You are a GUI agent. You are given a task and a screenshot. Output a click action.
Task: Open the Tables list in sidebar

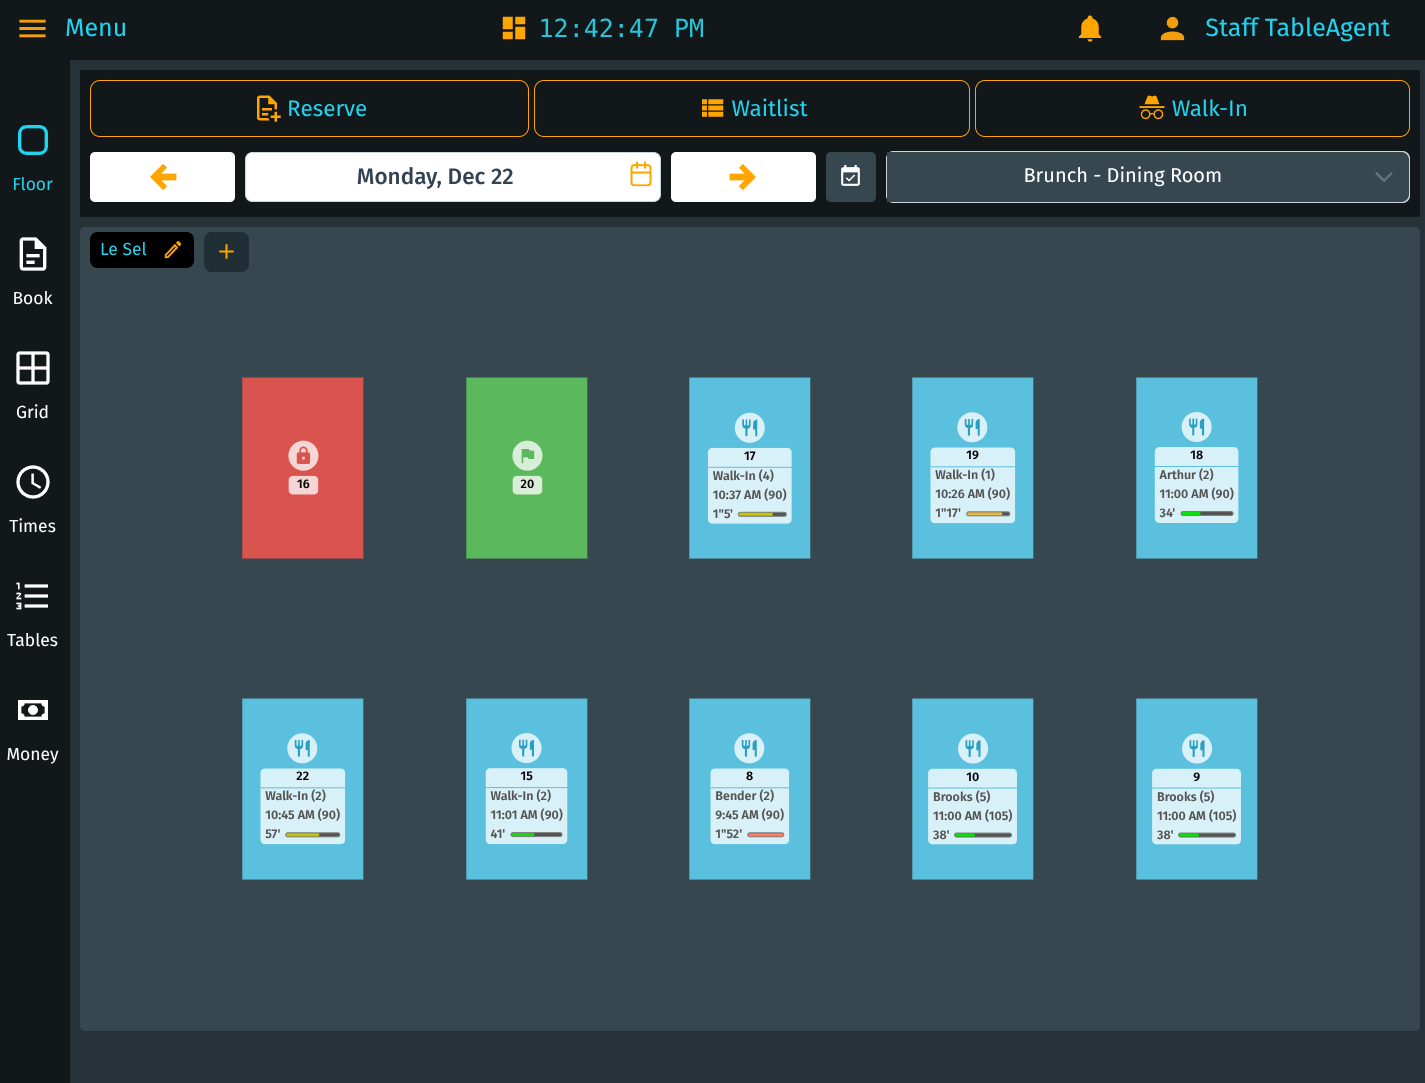pyautogui.click(x=32, y=613)
